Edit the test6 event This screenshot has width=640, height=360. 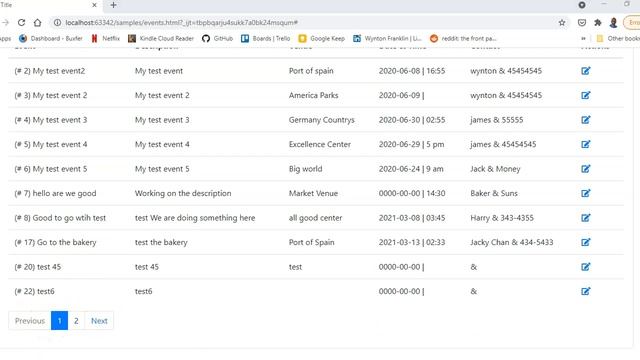(586, 291)
